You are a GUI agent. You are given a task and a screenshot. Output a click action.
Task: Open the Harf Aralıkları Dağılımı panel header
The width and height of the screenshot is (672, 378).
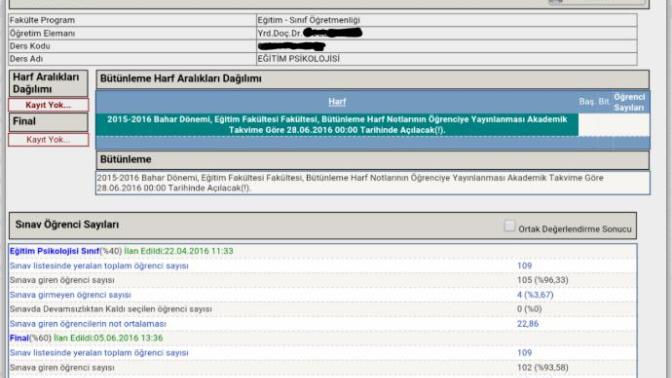48,83
